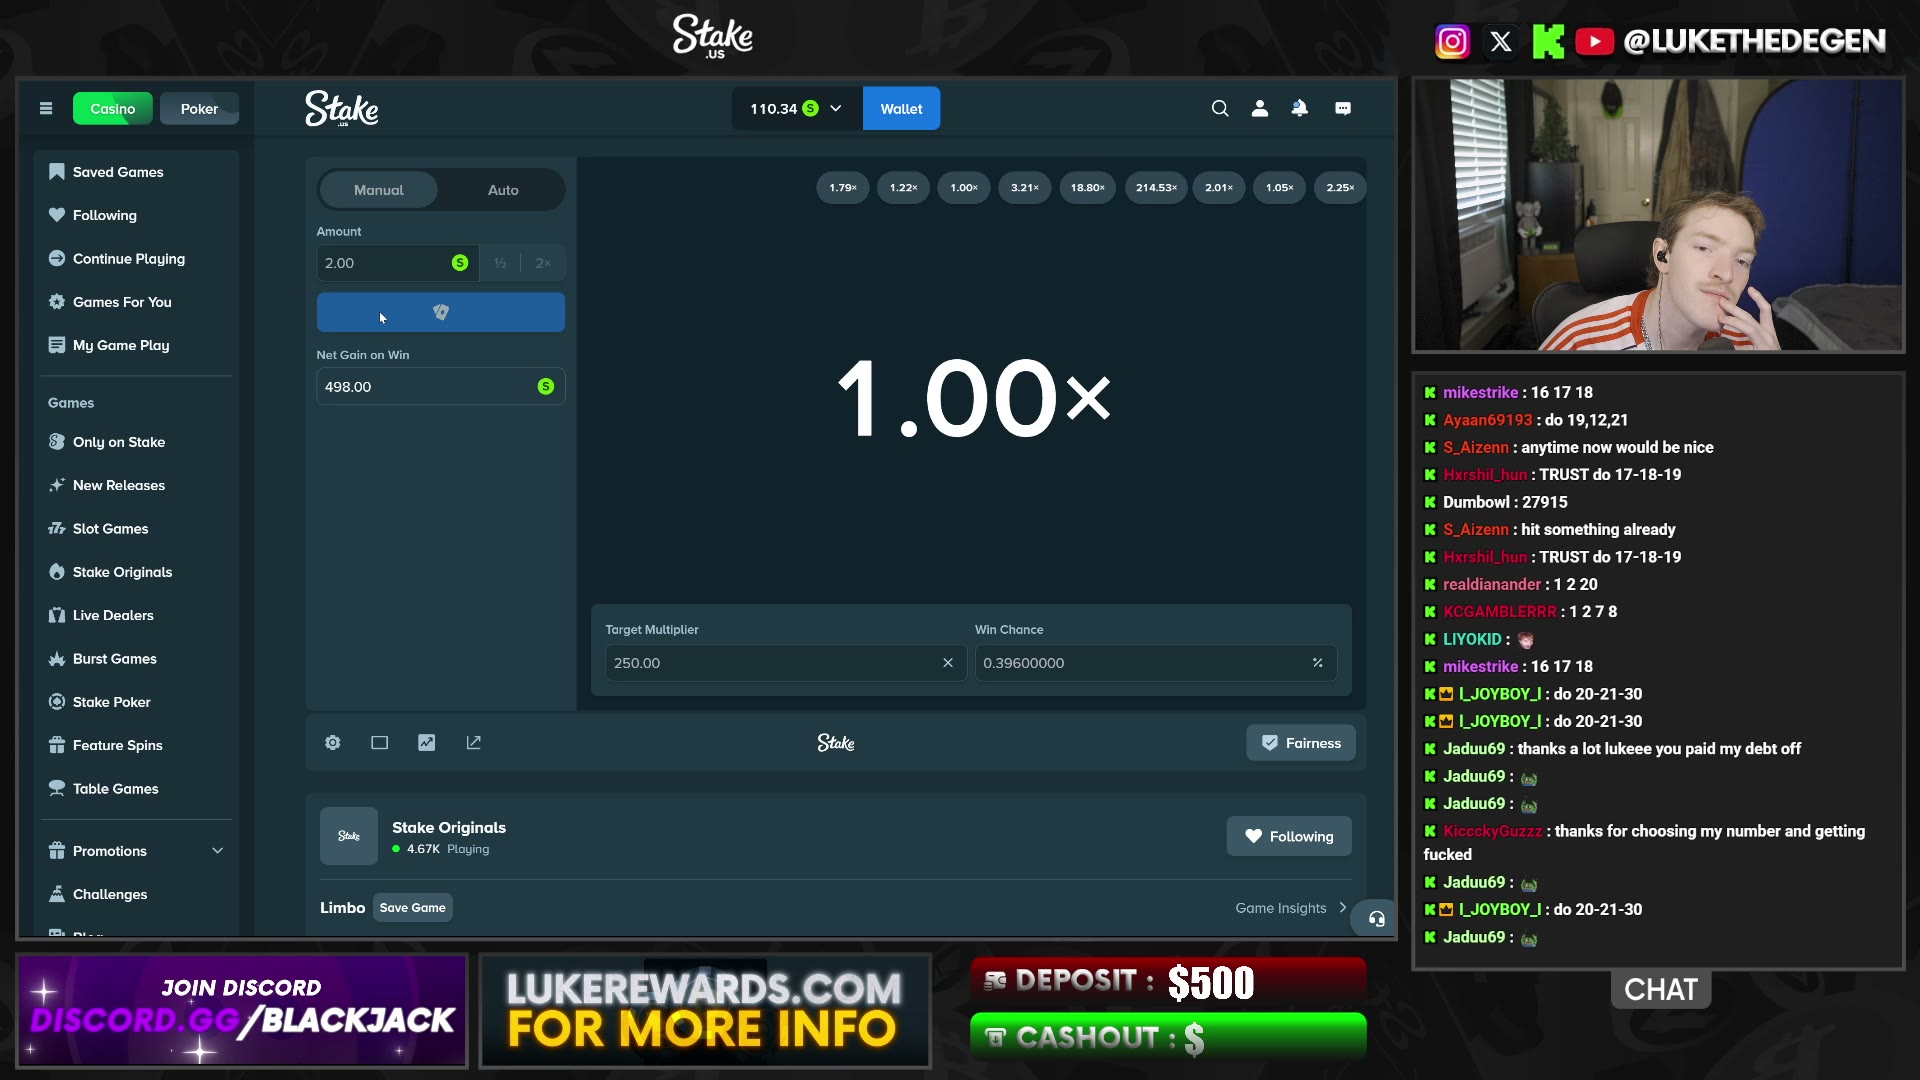Open the site search icon
Screen dimensions: 1920x1080
(x=1220, y=109)
